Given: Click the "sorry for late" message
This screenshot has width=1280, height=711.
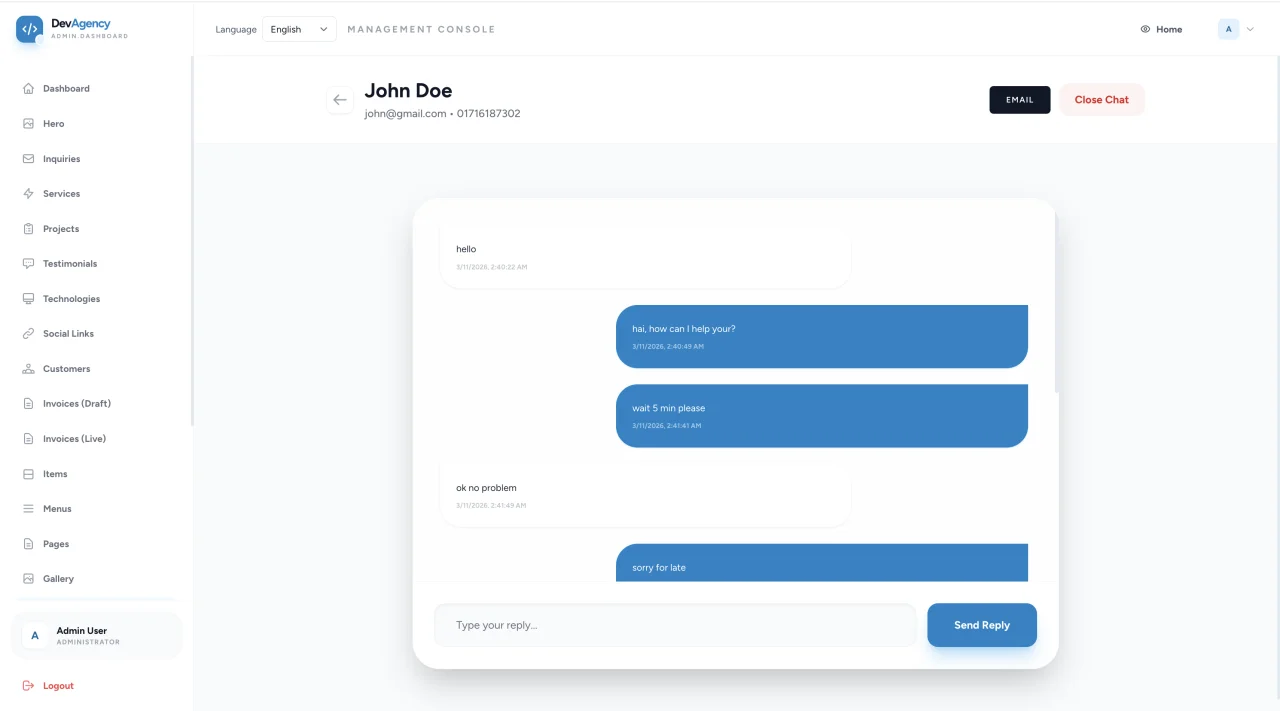Looking at the screenshot, I should (x=822, y=563).
